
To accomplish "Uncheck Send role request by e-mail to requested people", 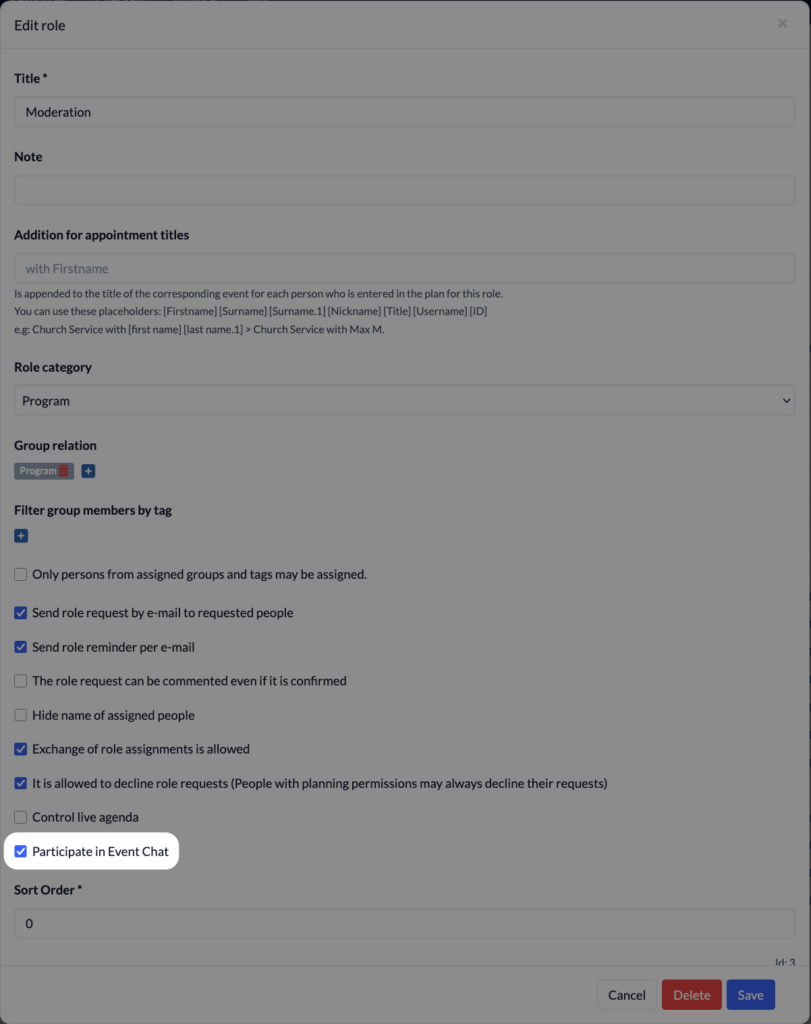I will tap(20, 613).
